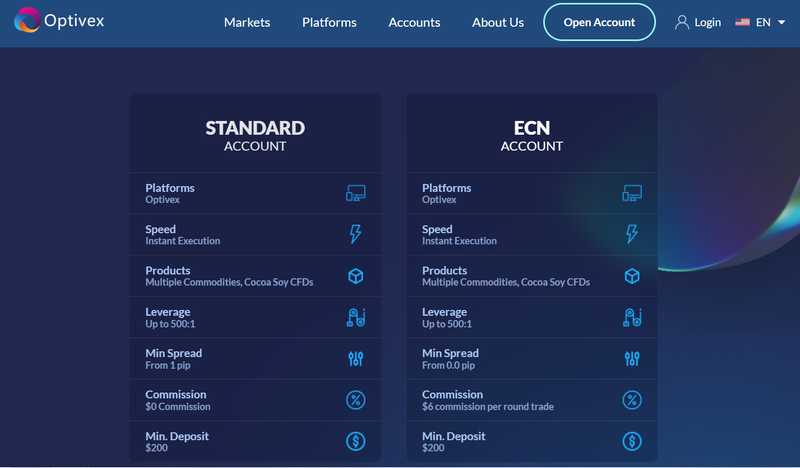Click Standard account '$200' deposit text

pyautogui.click(x=156, y=448)
